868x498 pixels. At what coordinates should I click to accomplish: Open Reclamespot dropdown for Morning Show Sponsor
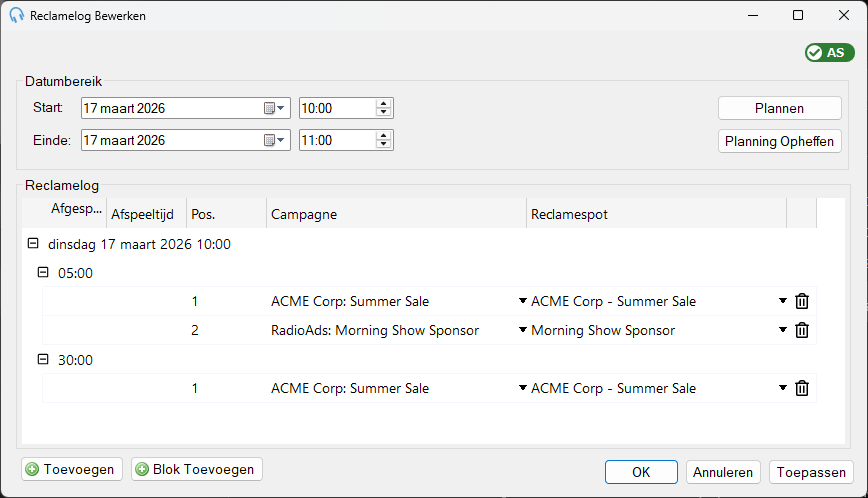783,330
